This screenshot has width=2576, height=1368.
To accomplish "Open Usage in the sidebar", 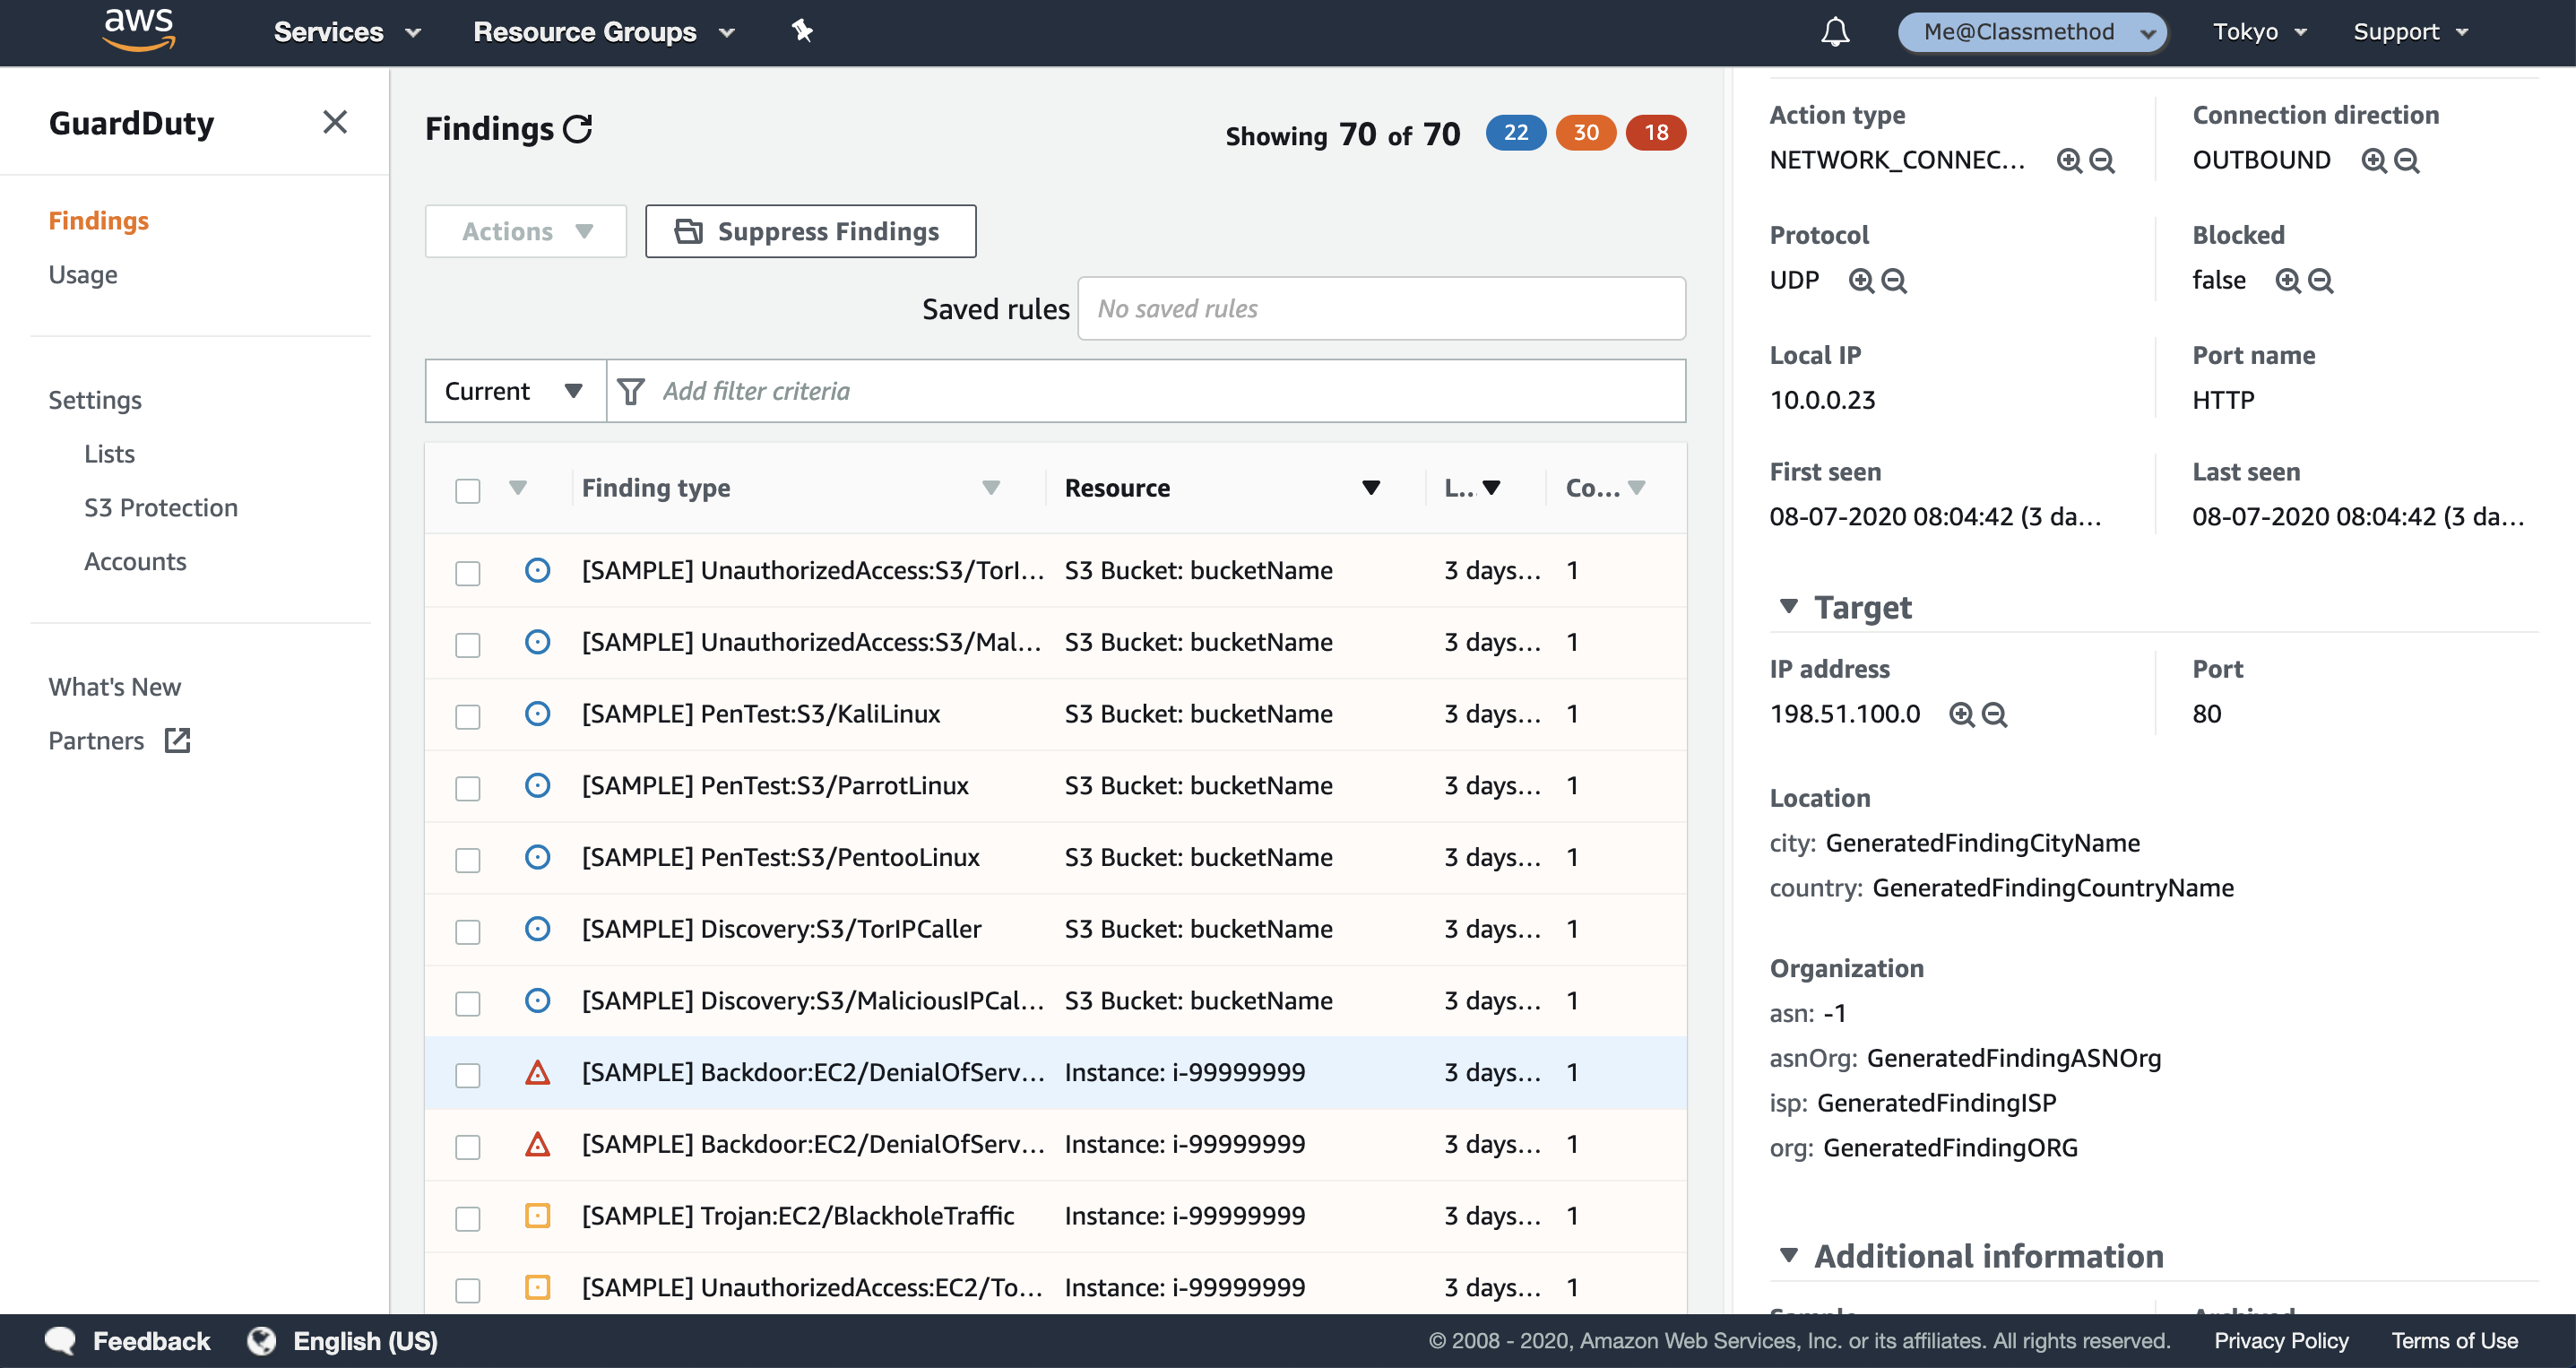I will (x=82, y=274).
